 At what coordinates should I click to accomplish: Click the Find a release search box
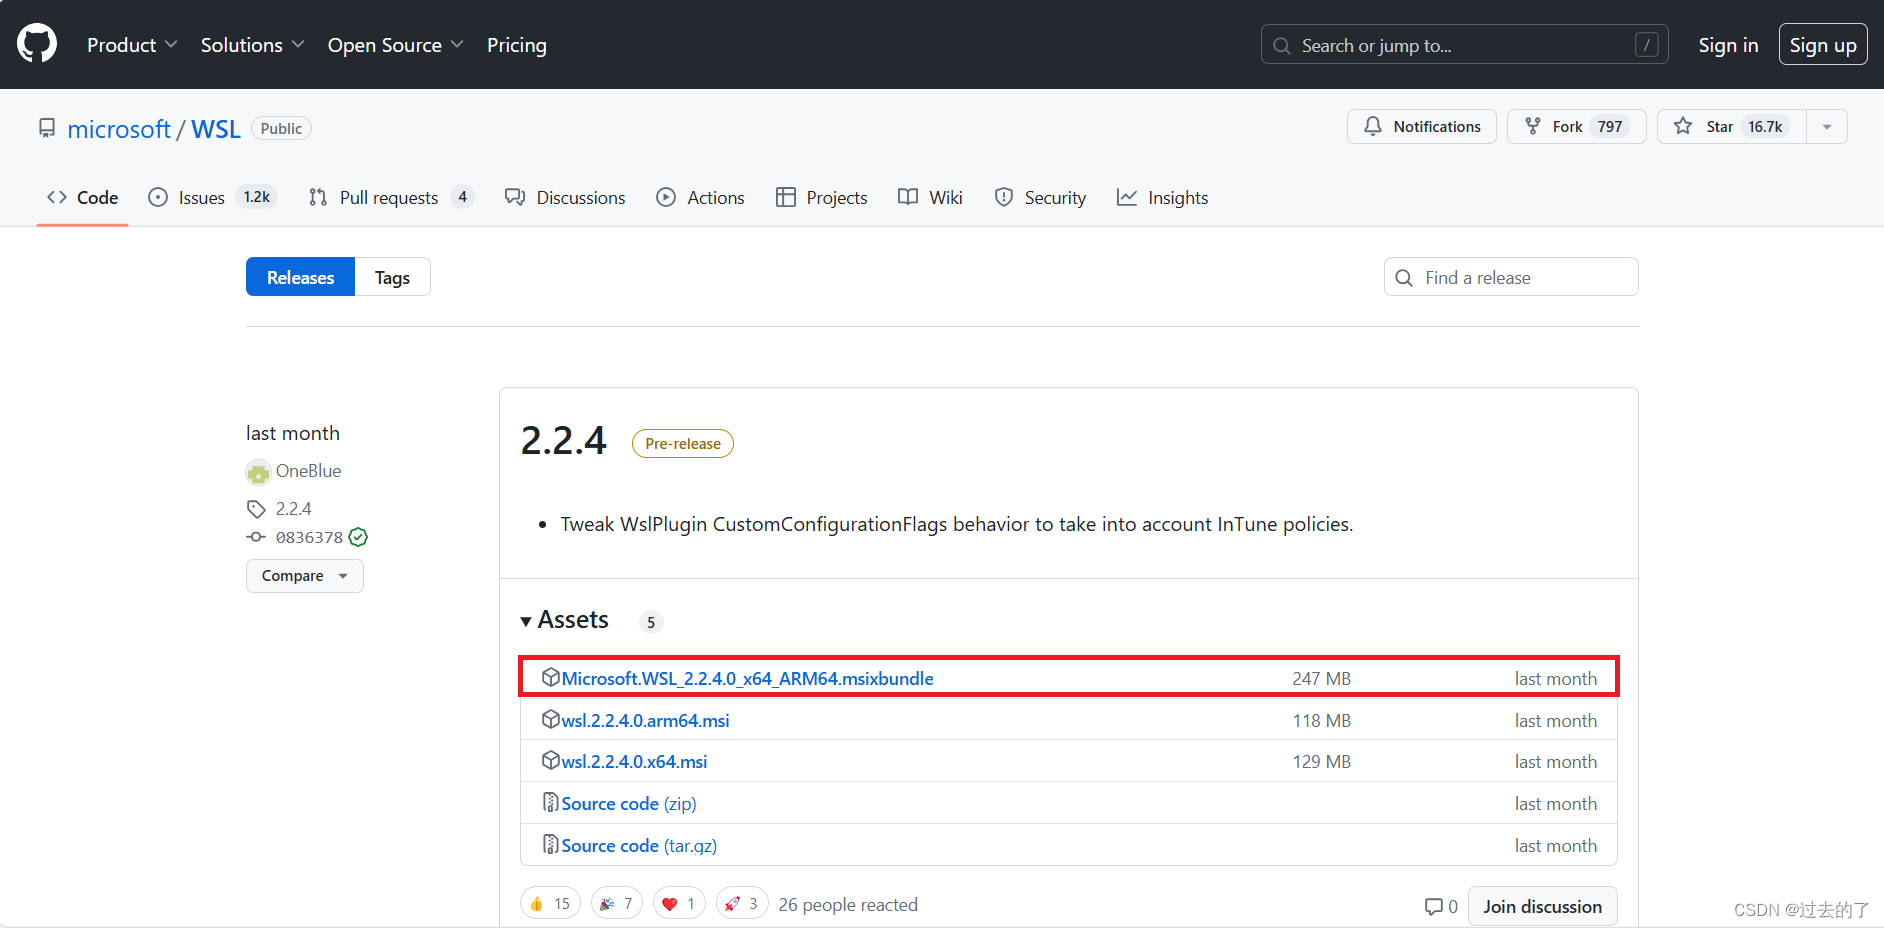pyautogui.click(x=1511, y=277)
